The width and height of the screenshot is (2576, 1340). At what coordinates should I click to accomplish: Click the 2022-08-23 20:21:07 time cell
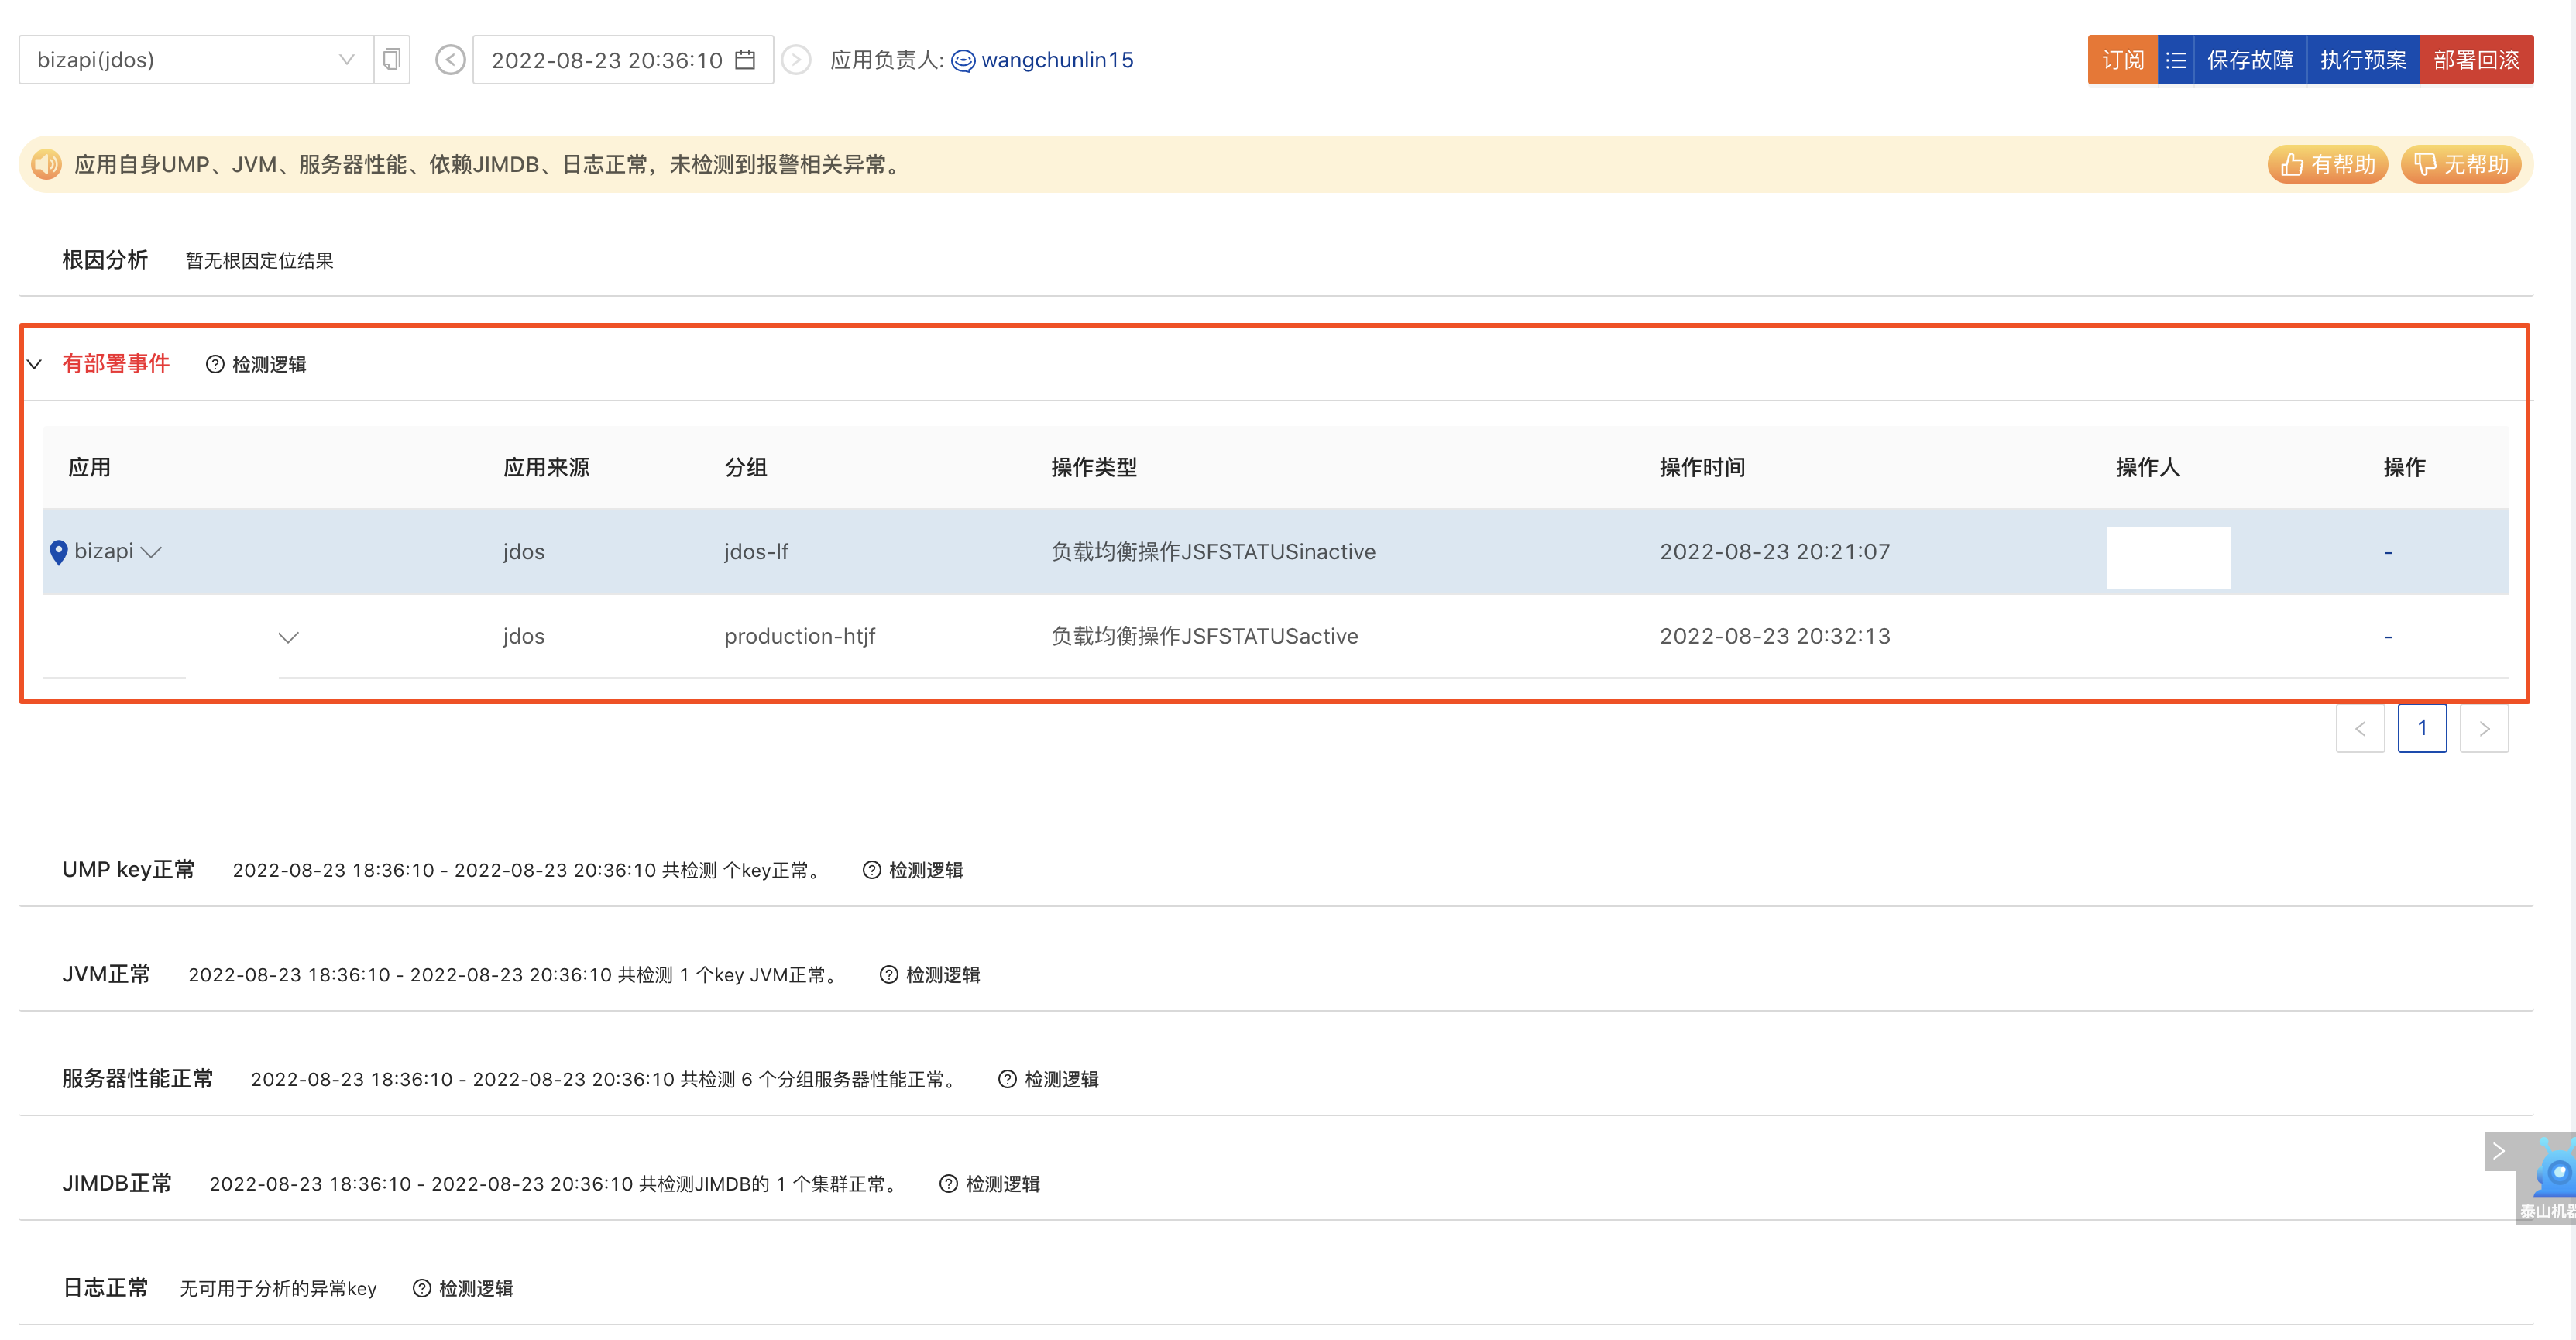(x=1774, y=552)
